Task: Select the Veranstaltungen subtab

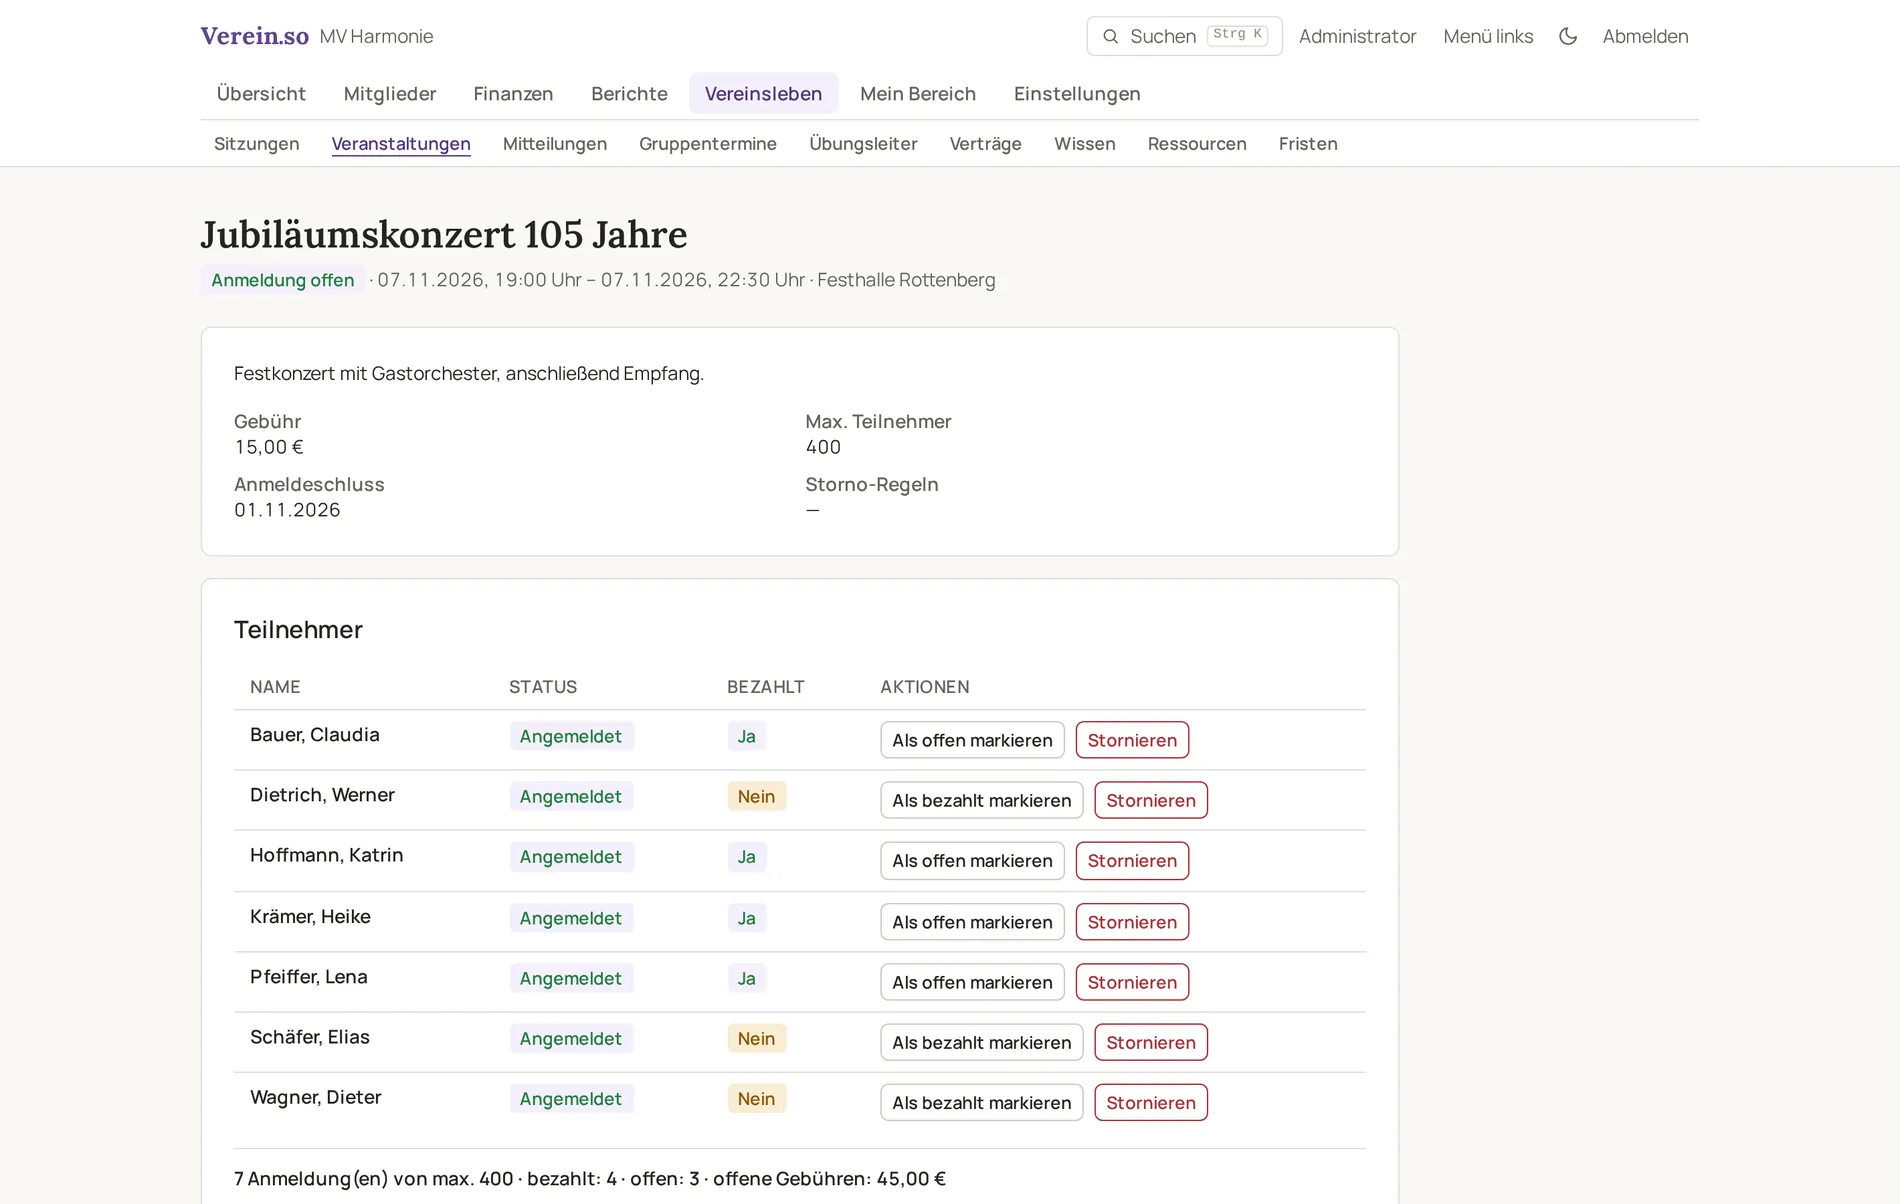Action: 401,143
